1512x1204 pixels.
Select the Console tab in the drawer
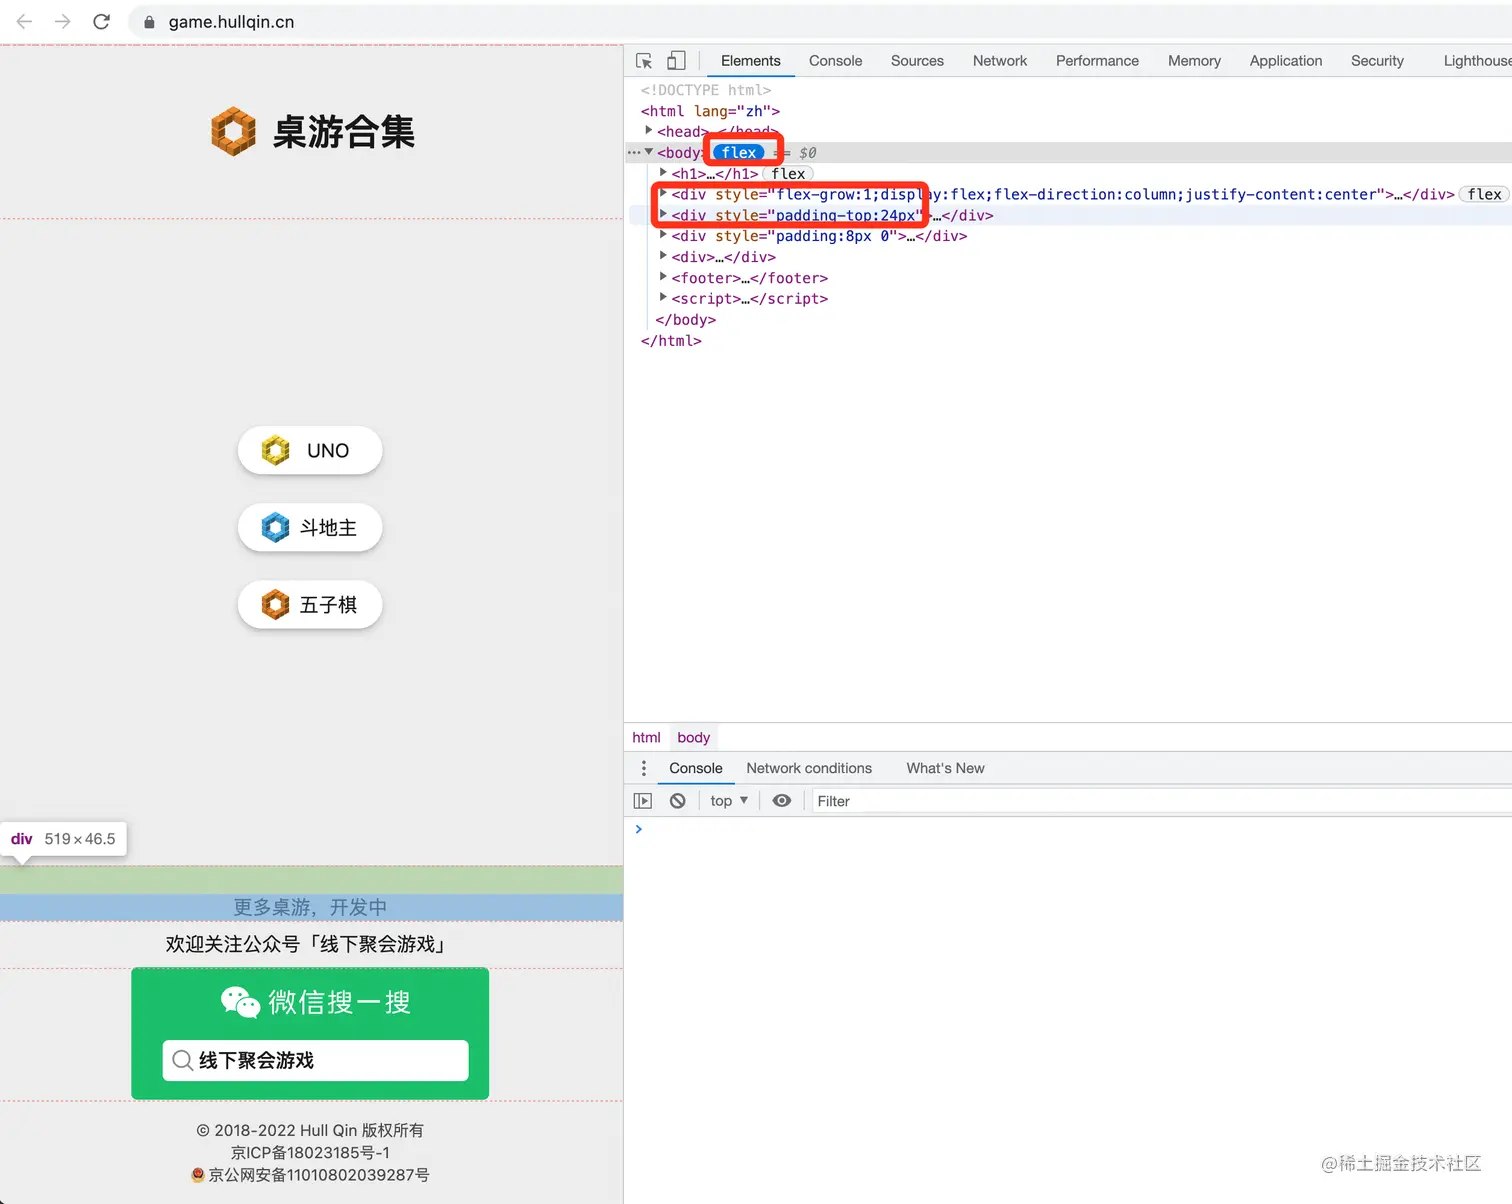(x=696, y=768)
